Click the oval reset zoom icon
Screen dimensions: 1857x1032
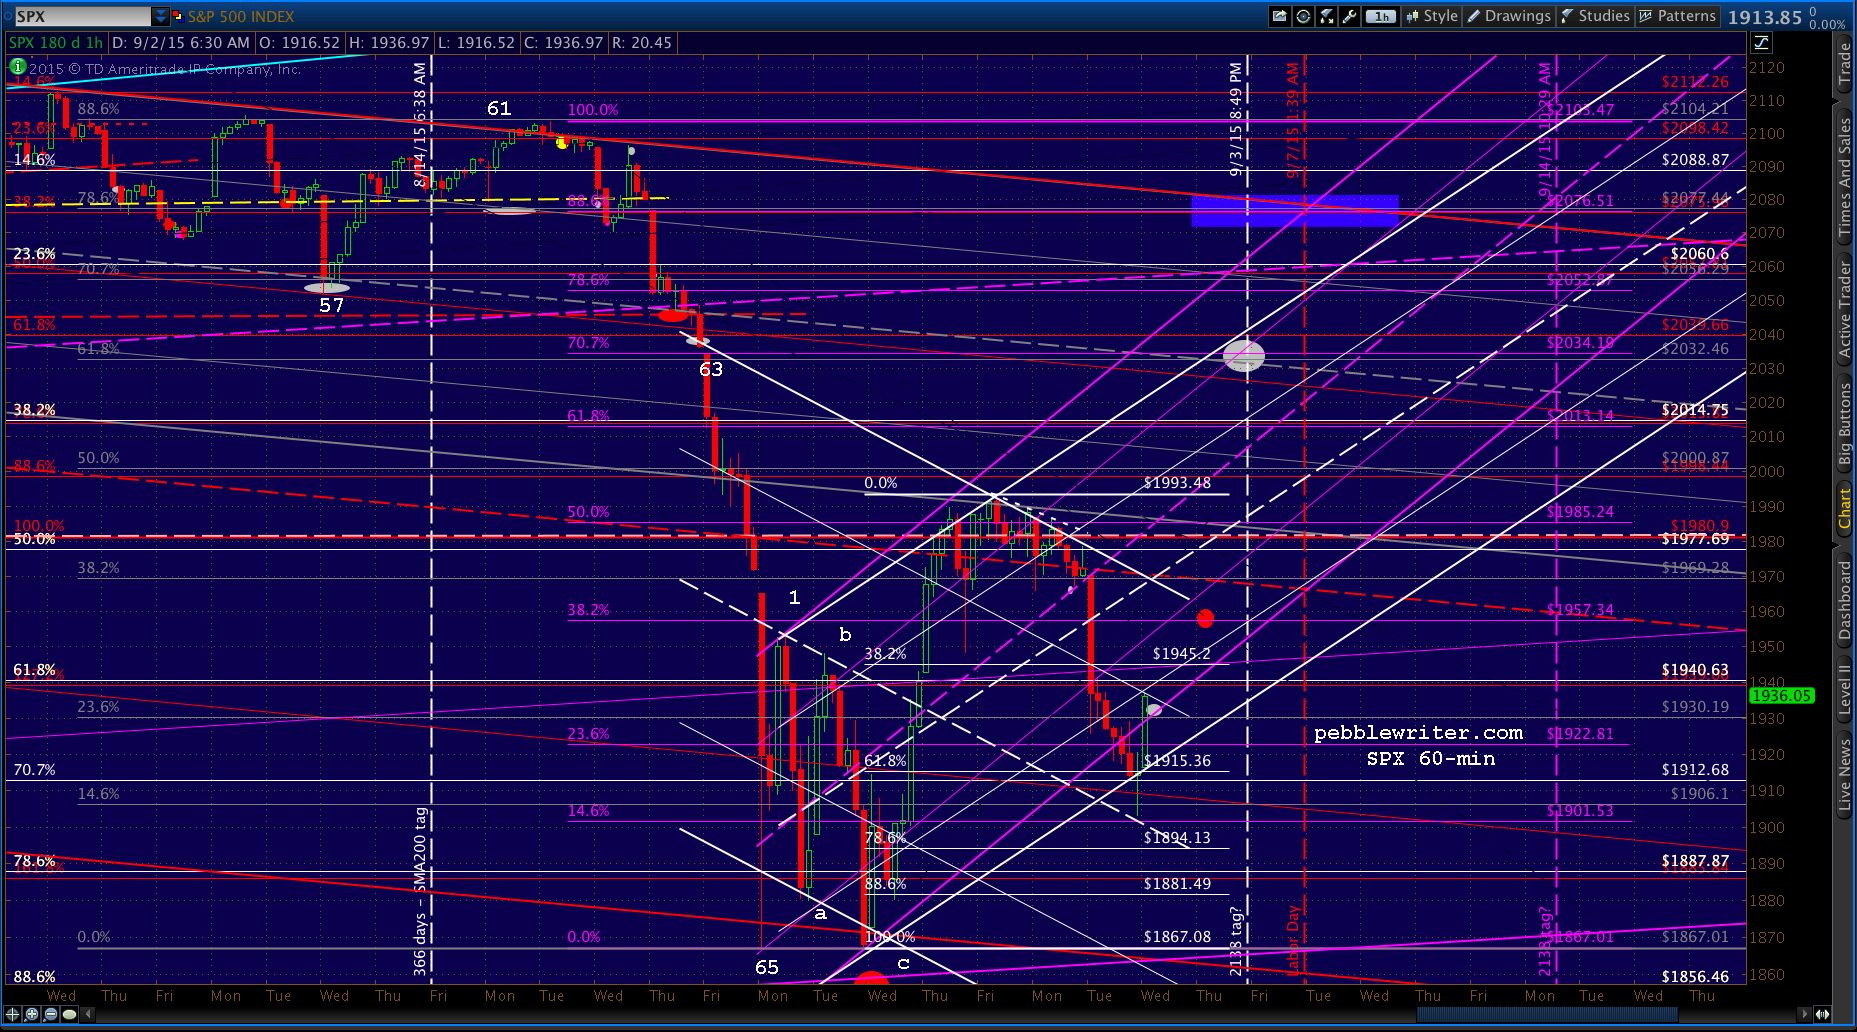click(x=69, y=1014)
